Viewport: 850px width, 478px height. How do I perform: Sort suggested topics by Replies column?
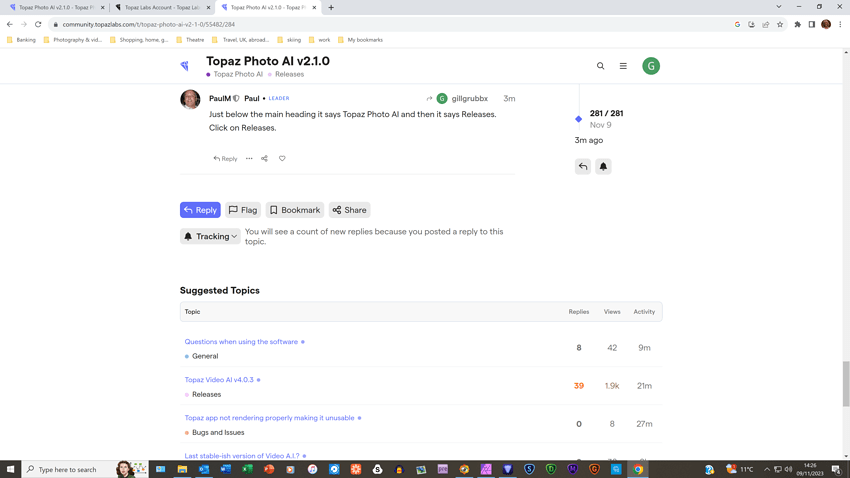click(x=578, y=312)
